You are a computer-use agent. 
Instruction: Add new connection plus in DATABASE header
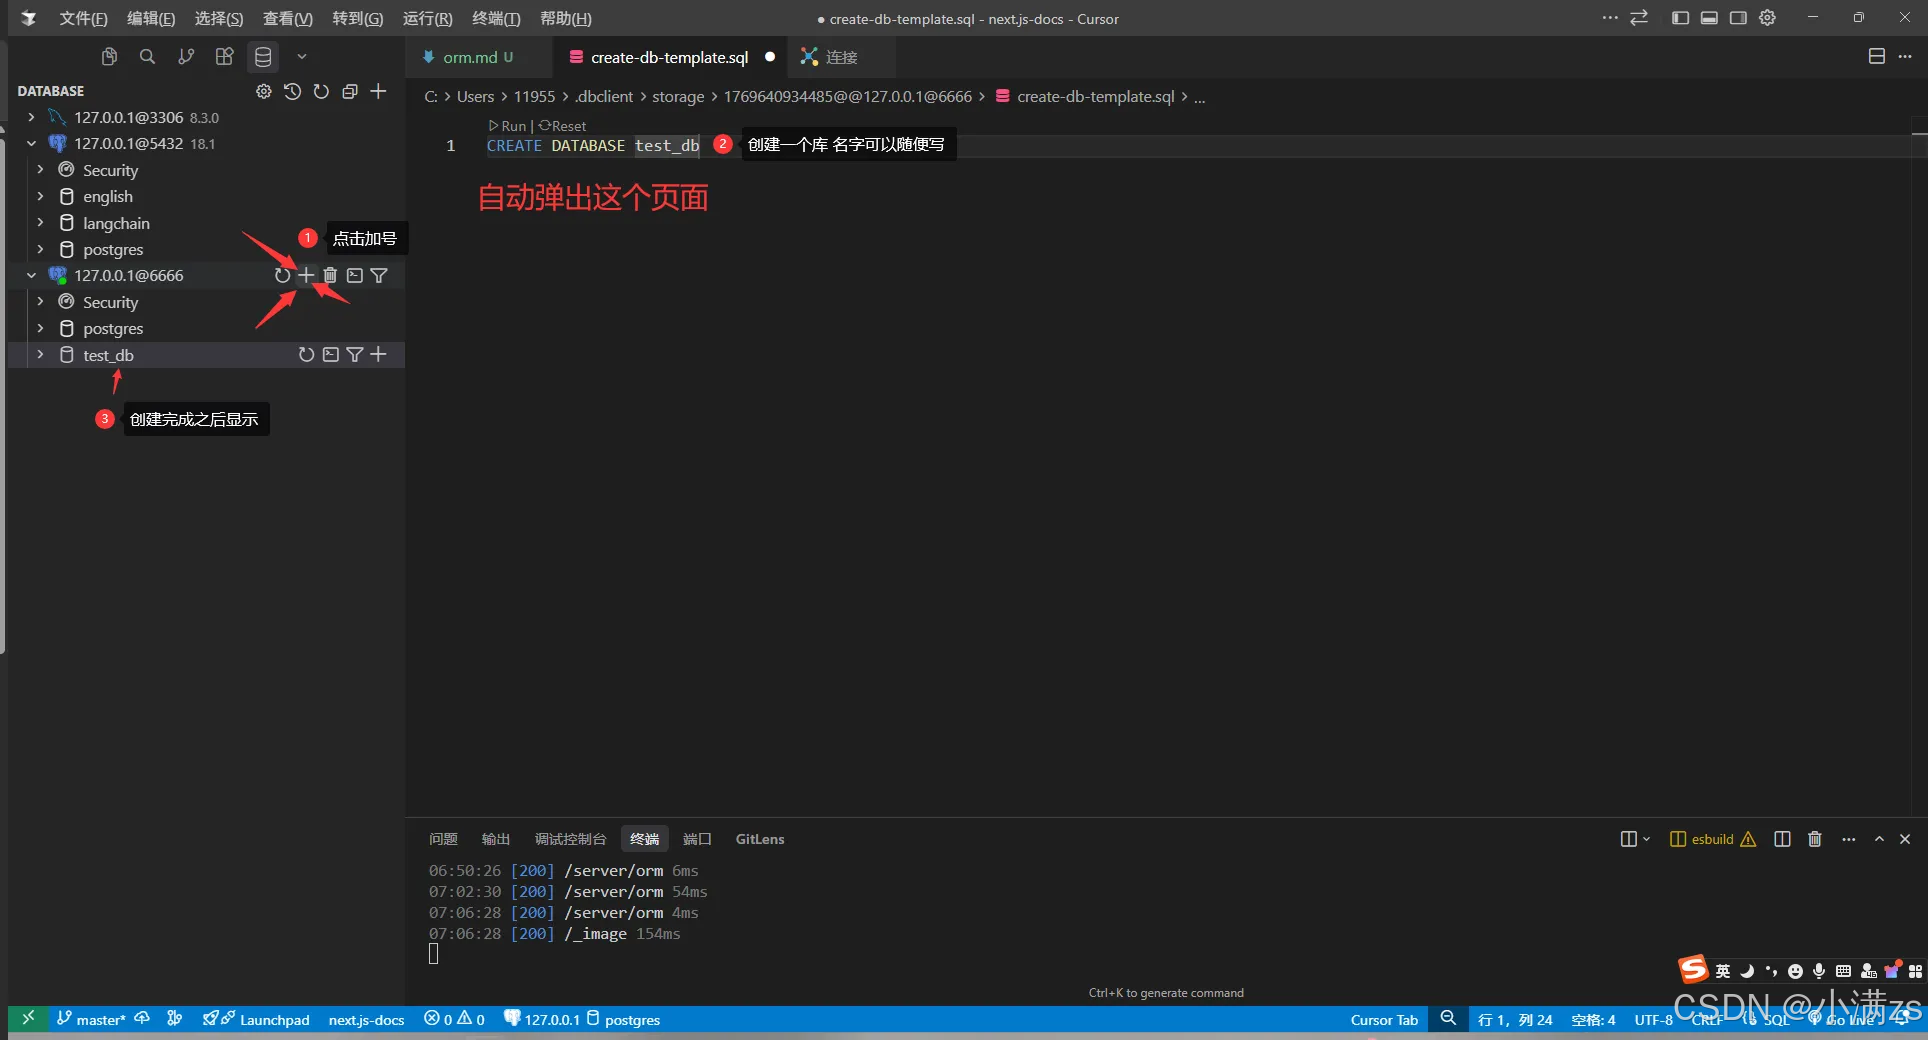378,91
